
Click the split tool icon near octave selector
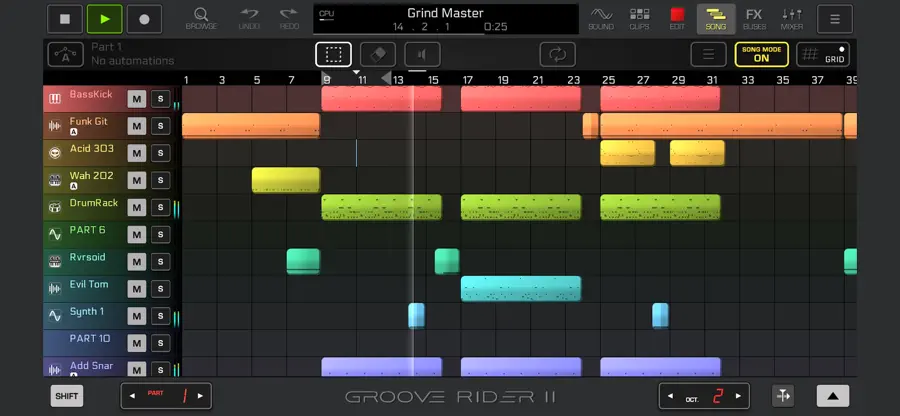point(783,396)
